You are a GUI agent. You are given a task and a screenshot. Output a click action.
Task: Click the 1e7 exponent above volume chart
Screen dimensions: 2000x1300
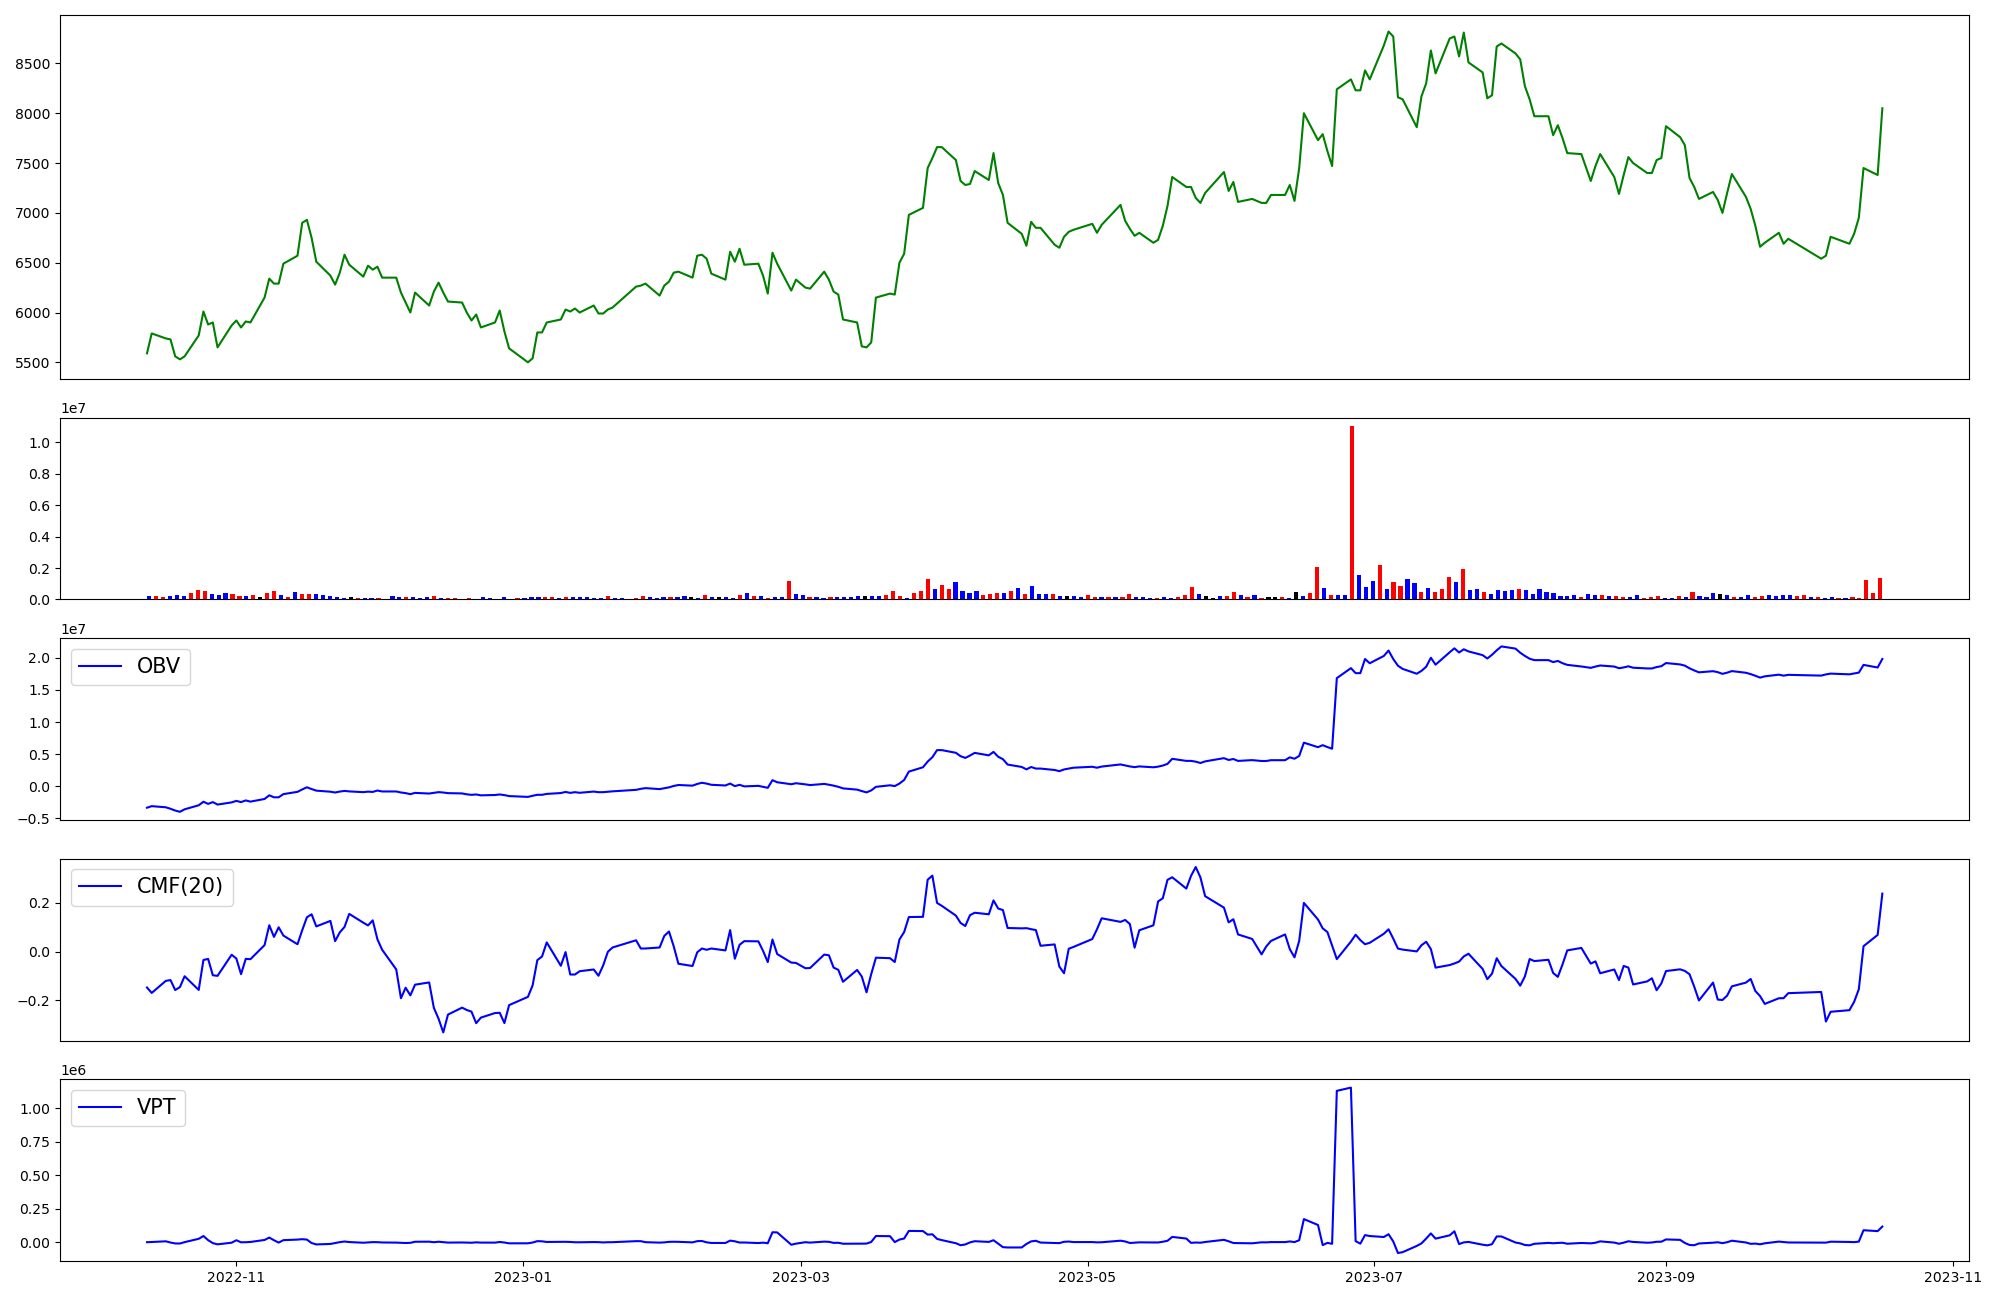click(x=73, y=409)
